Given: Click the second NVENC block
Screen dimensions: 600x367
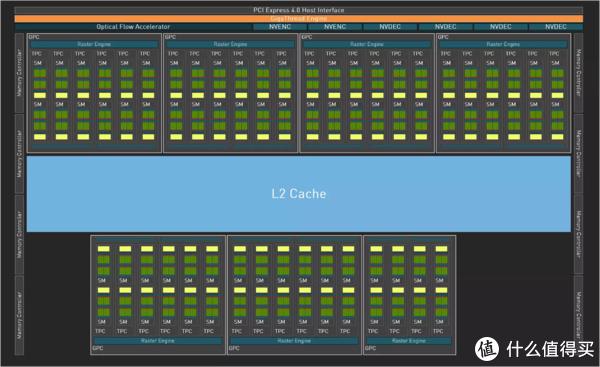Looking at the screenshot, I should 335,27.
